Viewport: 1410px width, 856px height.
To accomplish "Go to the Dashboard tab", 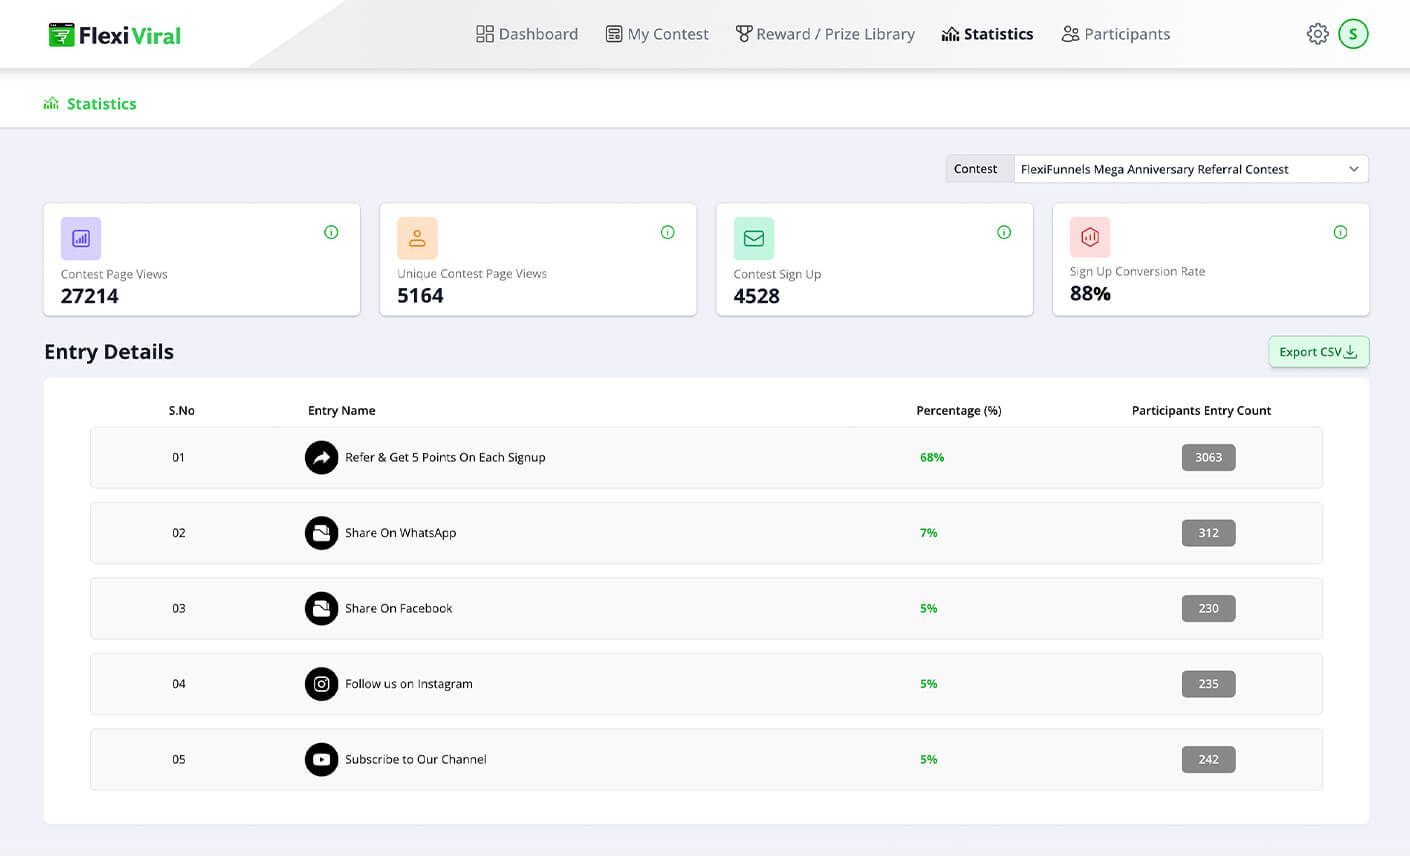I will click(x=527, y=34).
